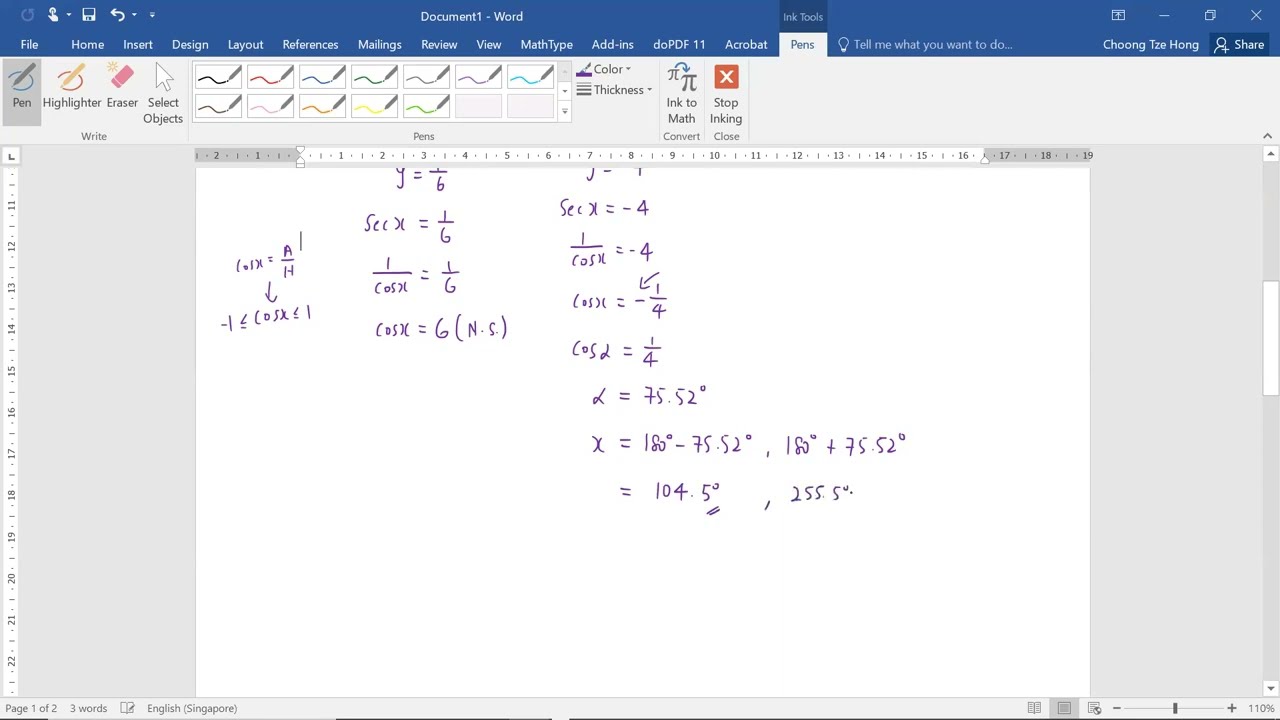Save the document from Quick Access Toolbar
Viewport: 1280px width, 720px height.
pos(89,15)
